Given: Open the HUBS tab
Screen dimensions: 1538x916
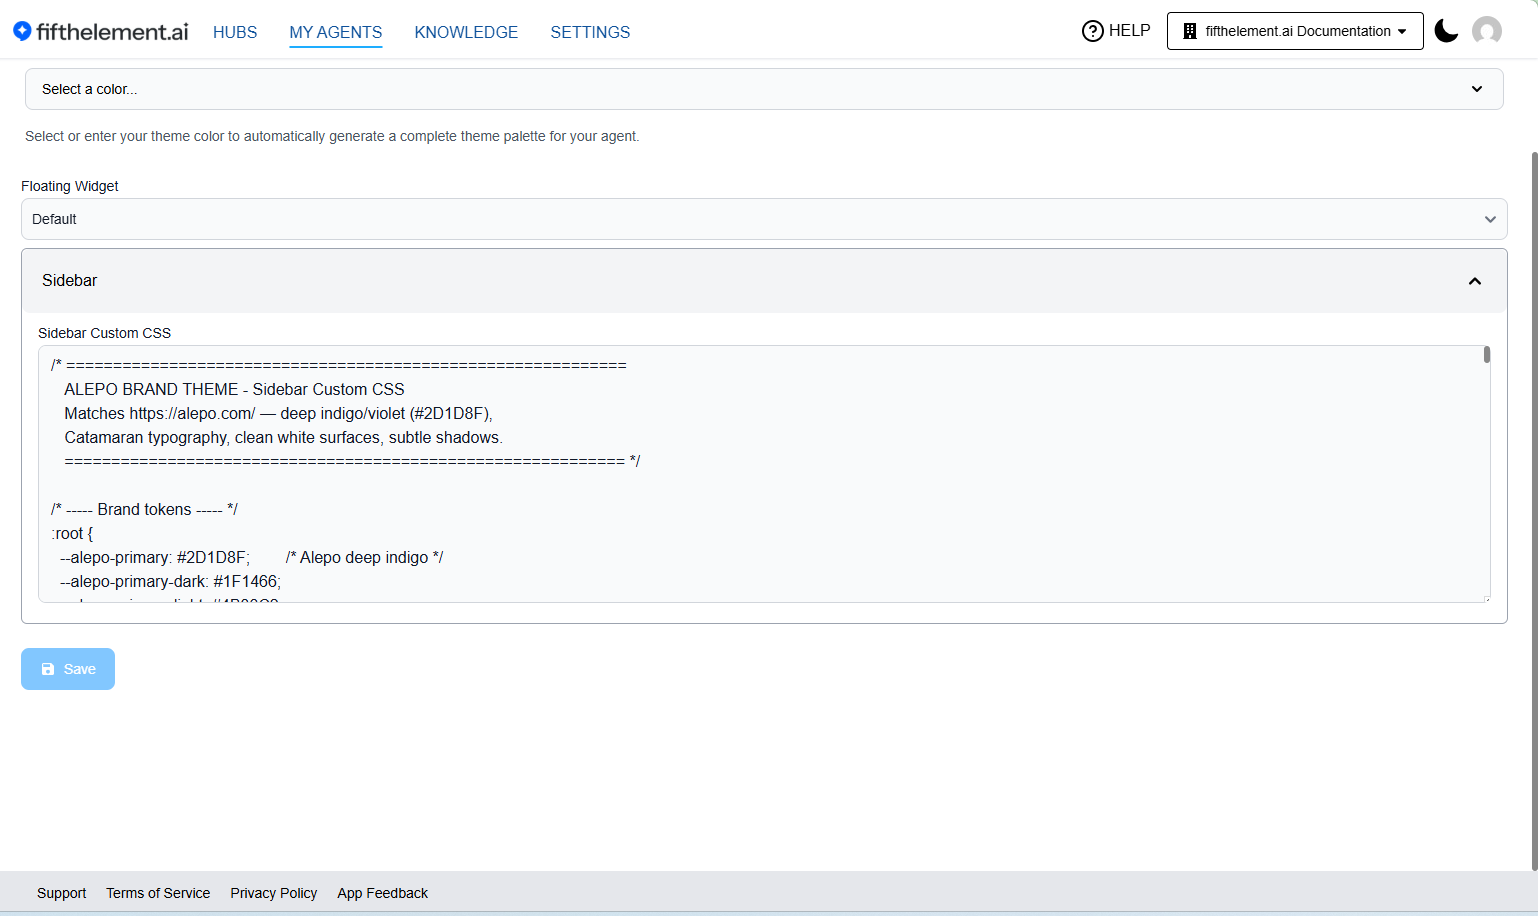Looking at the screenshot, I should point(235,32).
